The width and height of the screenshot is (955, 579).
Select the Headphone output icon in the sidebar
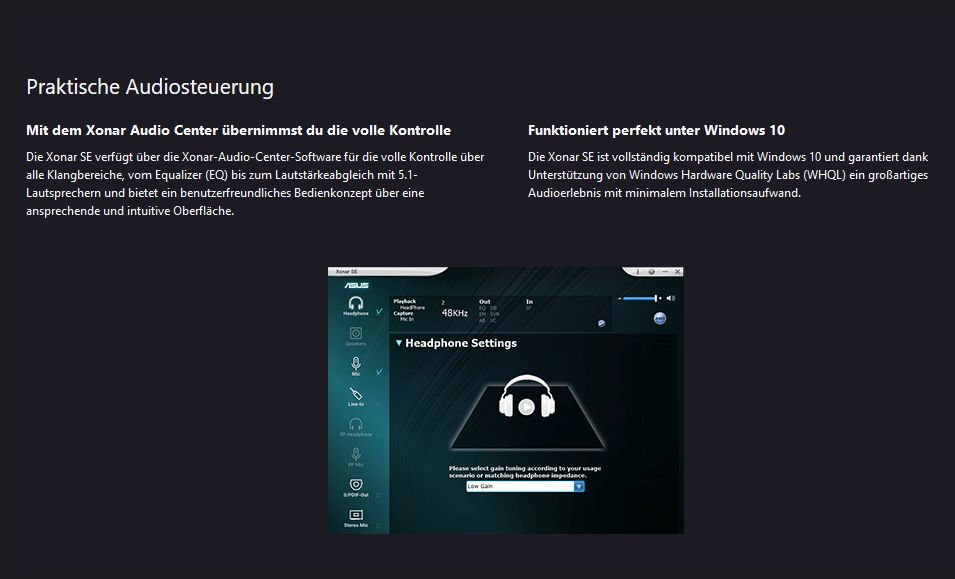[x=356, y=303]
